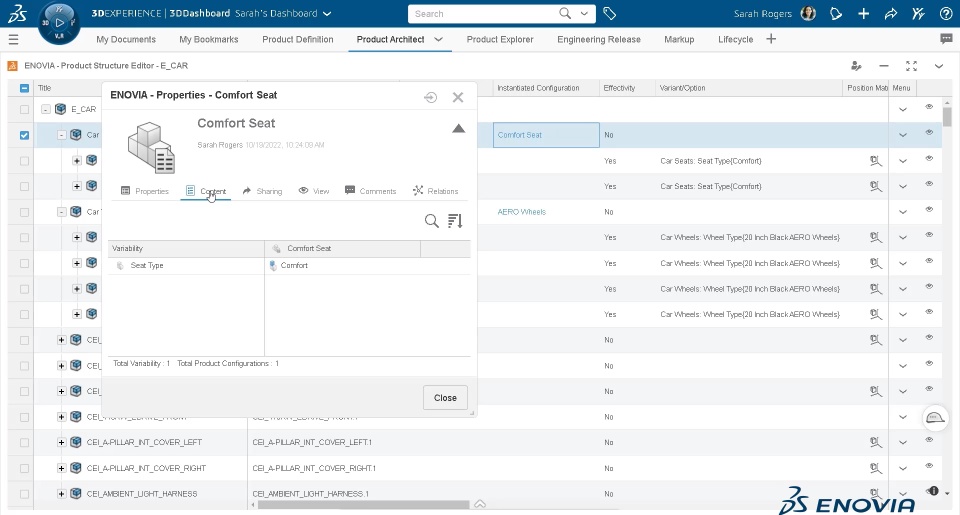Click the sort icon in Content tab
The width and height of the screenshot is (960, 515).
pos(455,221)
